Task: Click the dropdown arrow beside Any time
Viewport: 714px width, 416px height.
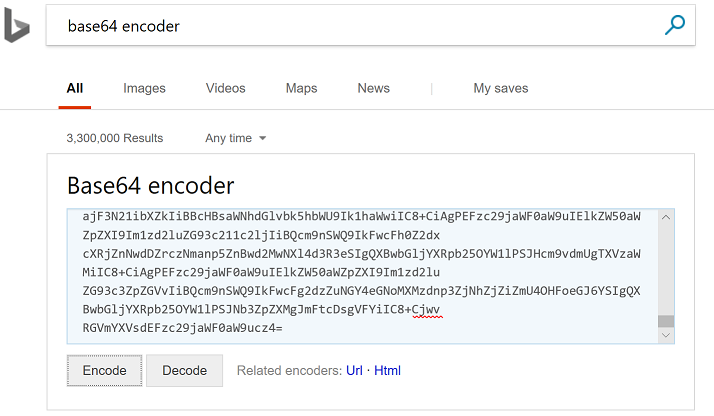Action: click(x=262, y=138)
